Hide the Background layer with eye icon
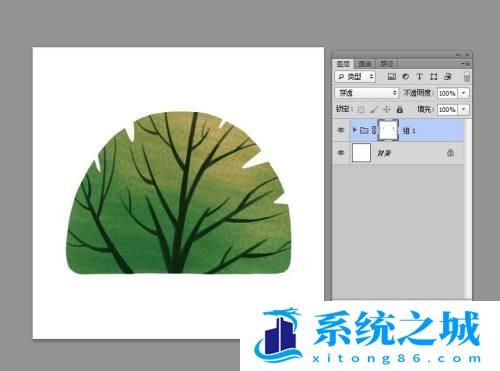The image size is (500, 371). pyautogui.click(x=341, y=153)
